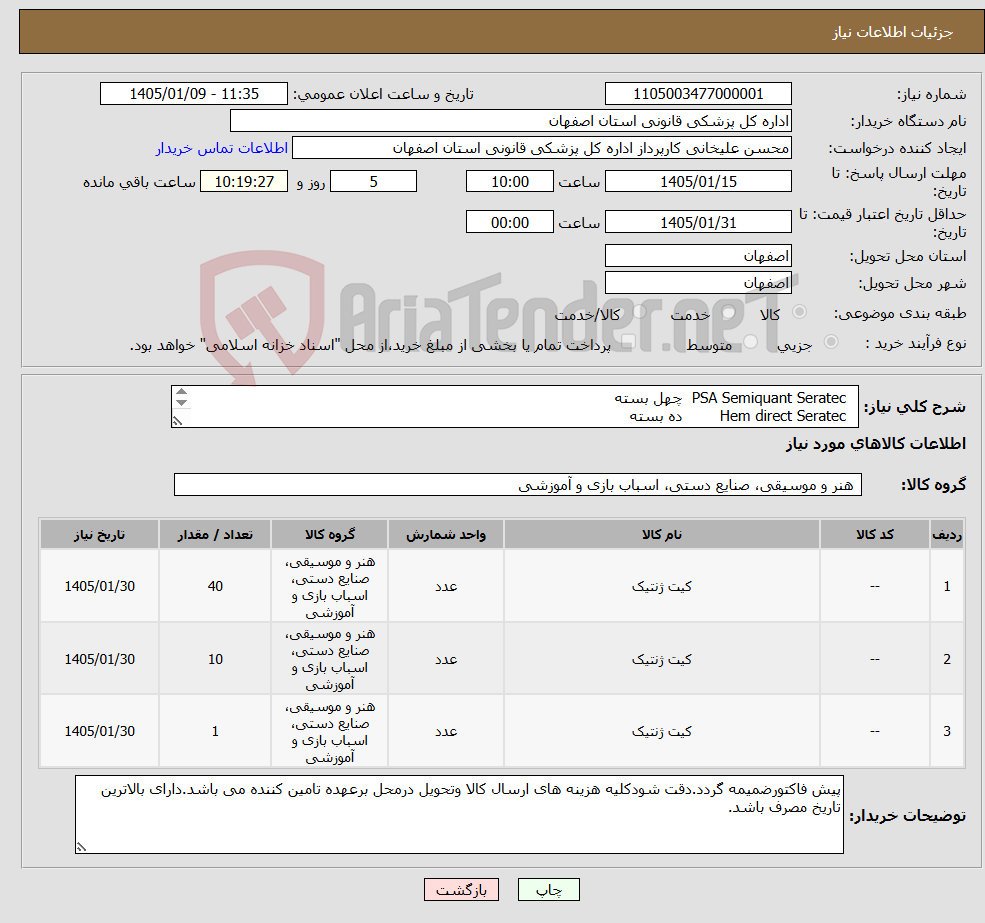Click the Islamic treasury payment note text
Image resolution: width=985 pixels, height=923 pixels.
[x=370, y=345]
